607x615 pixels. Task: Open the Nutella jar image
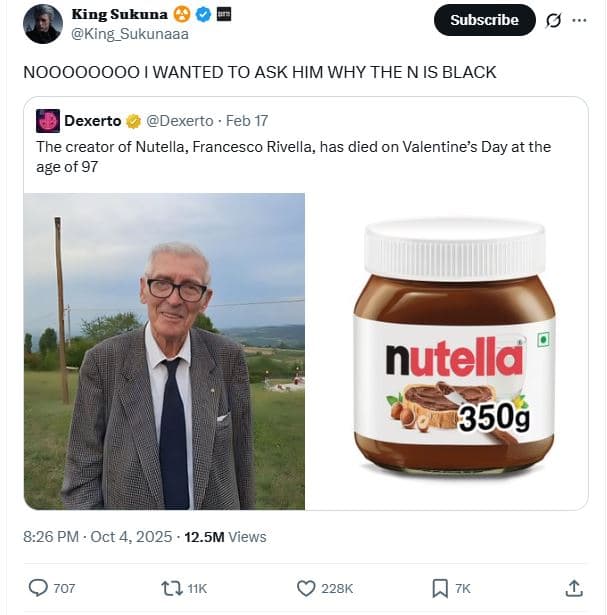coord(447,351)
